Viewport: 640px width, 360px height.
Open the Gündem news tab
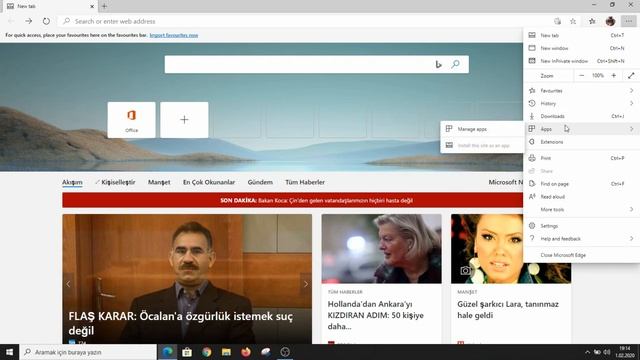click(x=260, y=182)
